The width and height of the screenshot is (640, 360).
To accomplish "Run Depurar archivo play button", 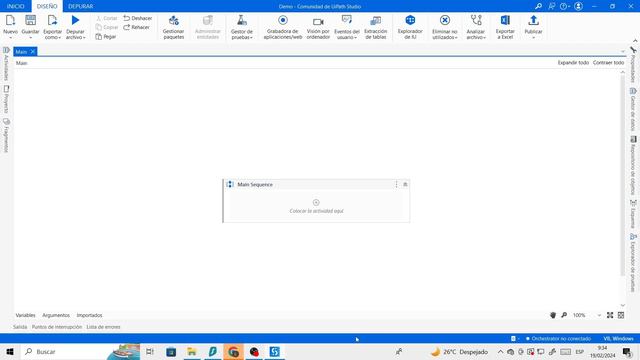I will pyautogui.click(x=76, y=20).
